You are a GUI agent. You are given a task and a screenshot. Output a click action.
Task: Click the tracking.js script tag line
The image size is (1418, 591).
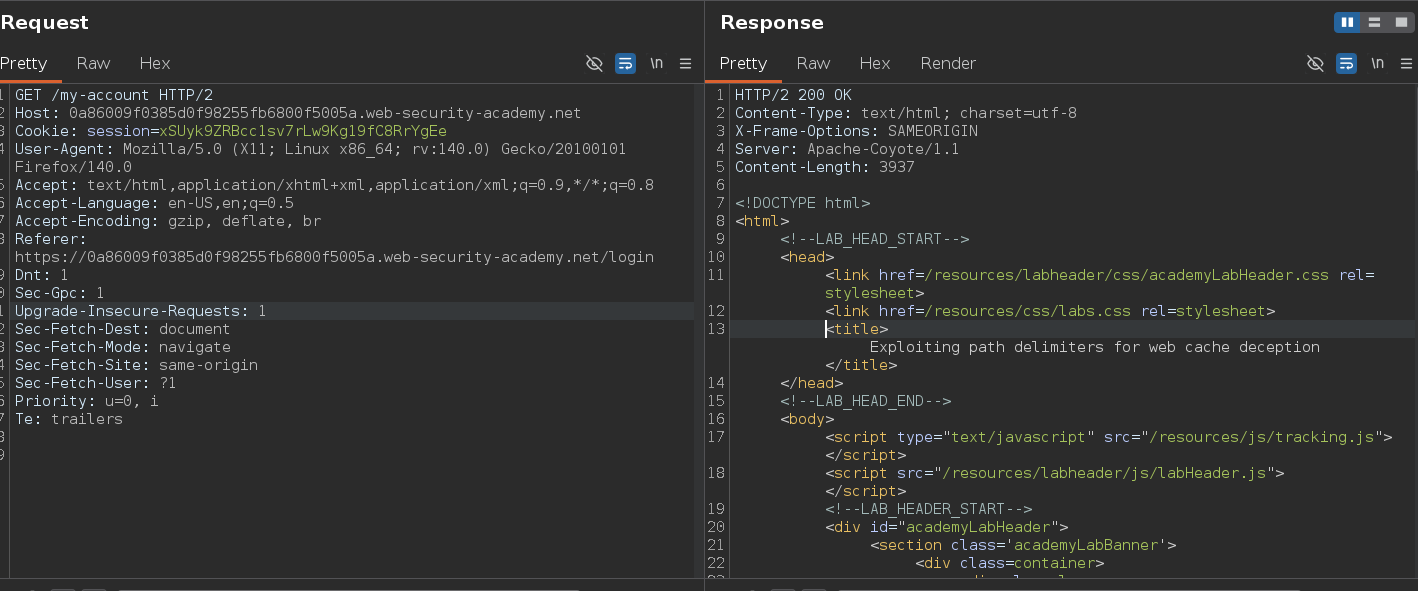tap(1109, 437)
